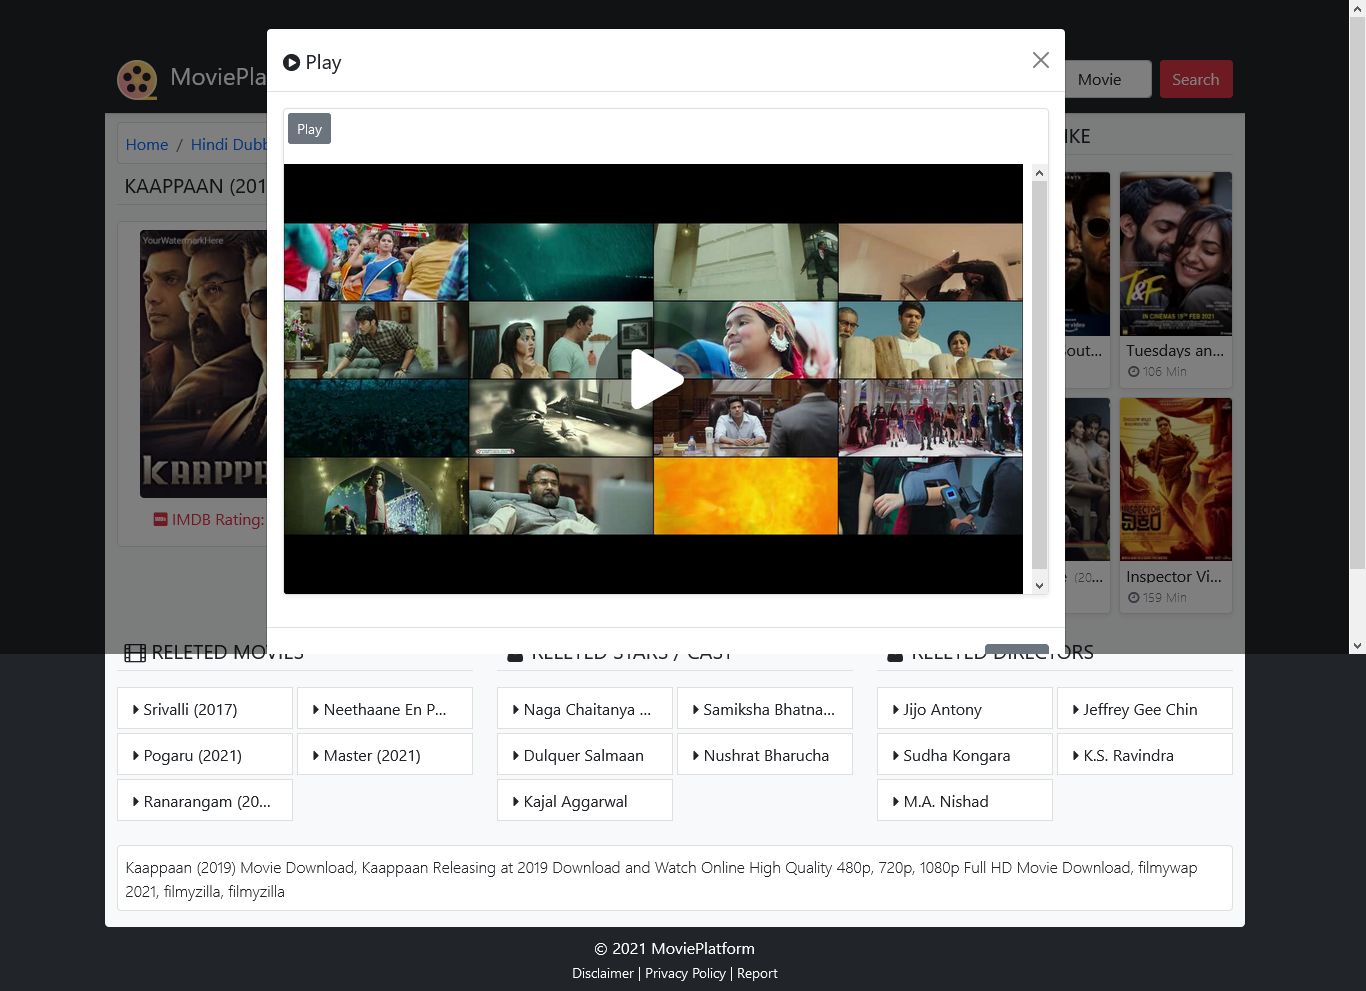
Task: Close the Play dialog with X
Action: click(1040, 61)
